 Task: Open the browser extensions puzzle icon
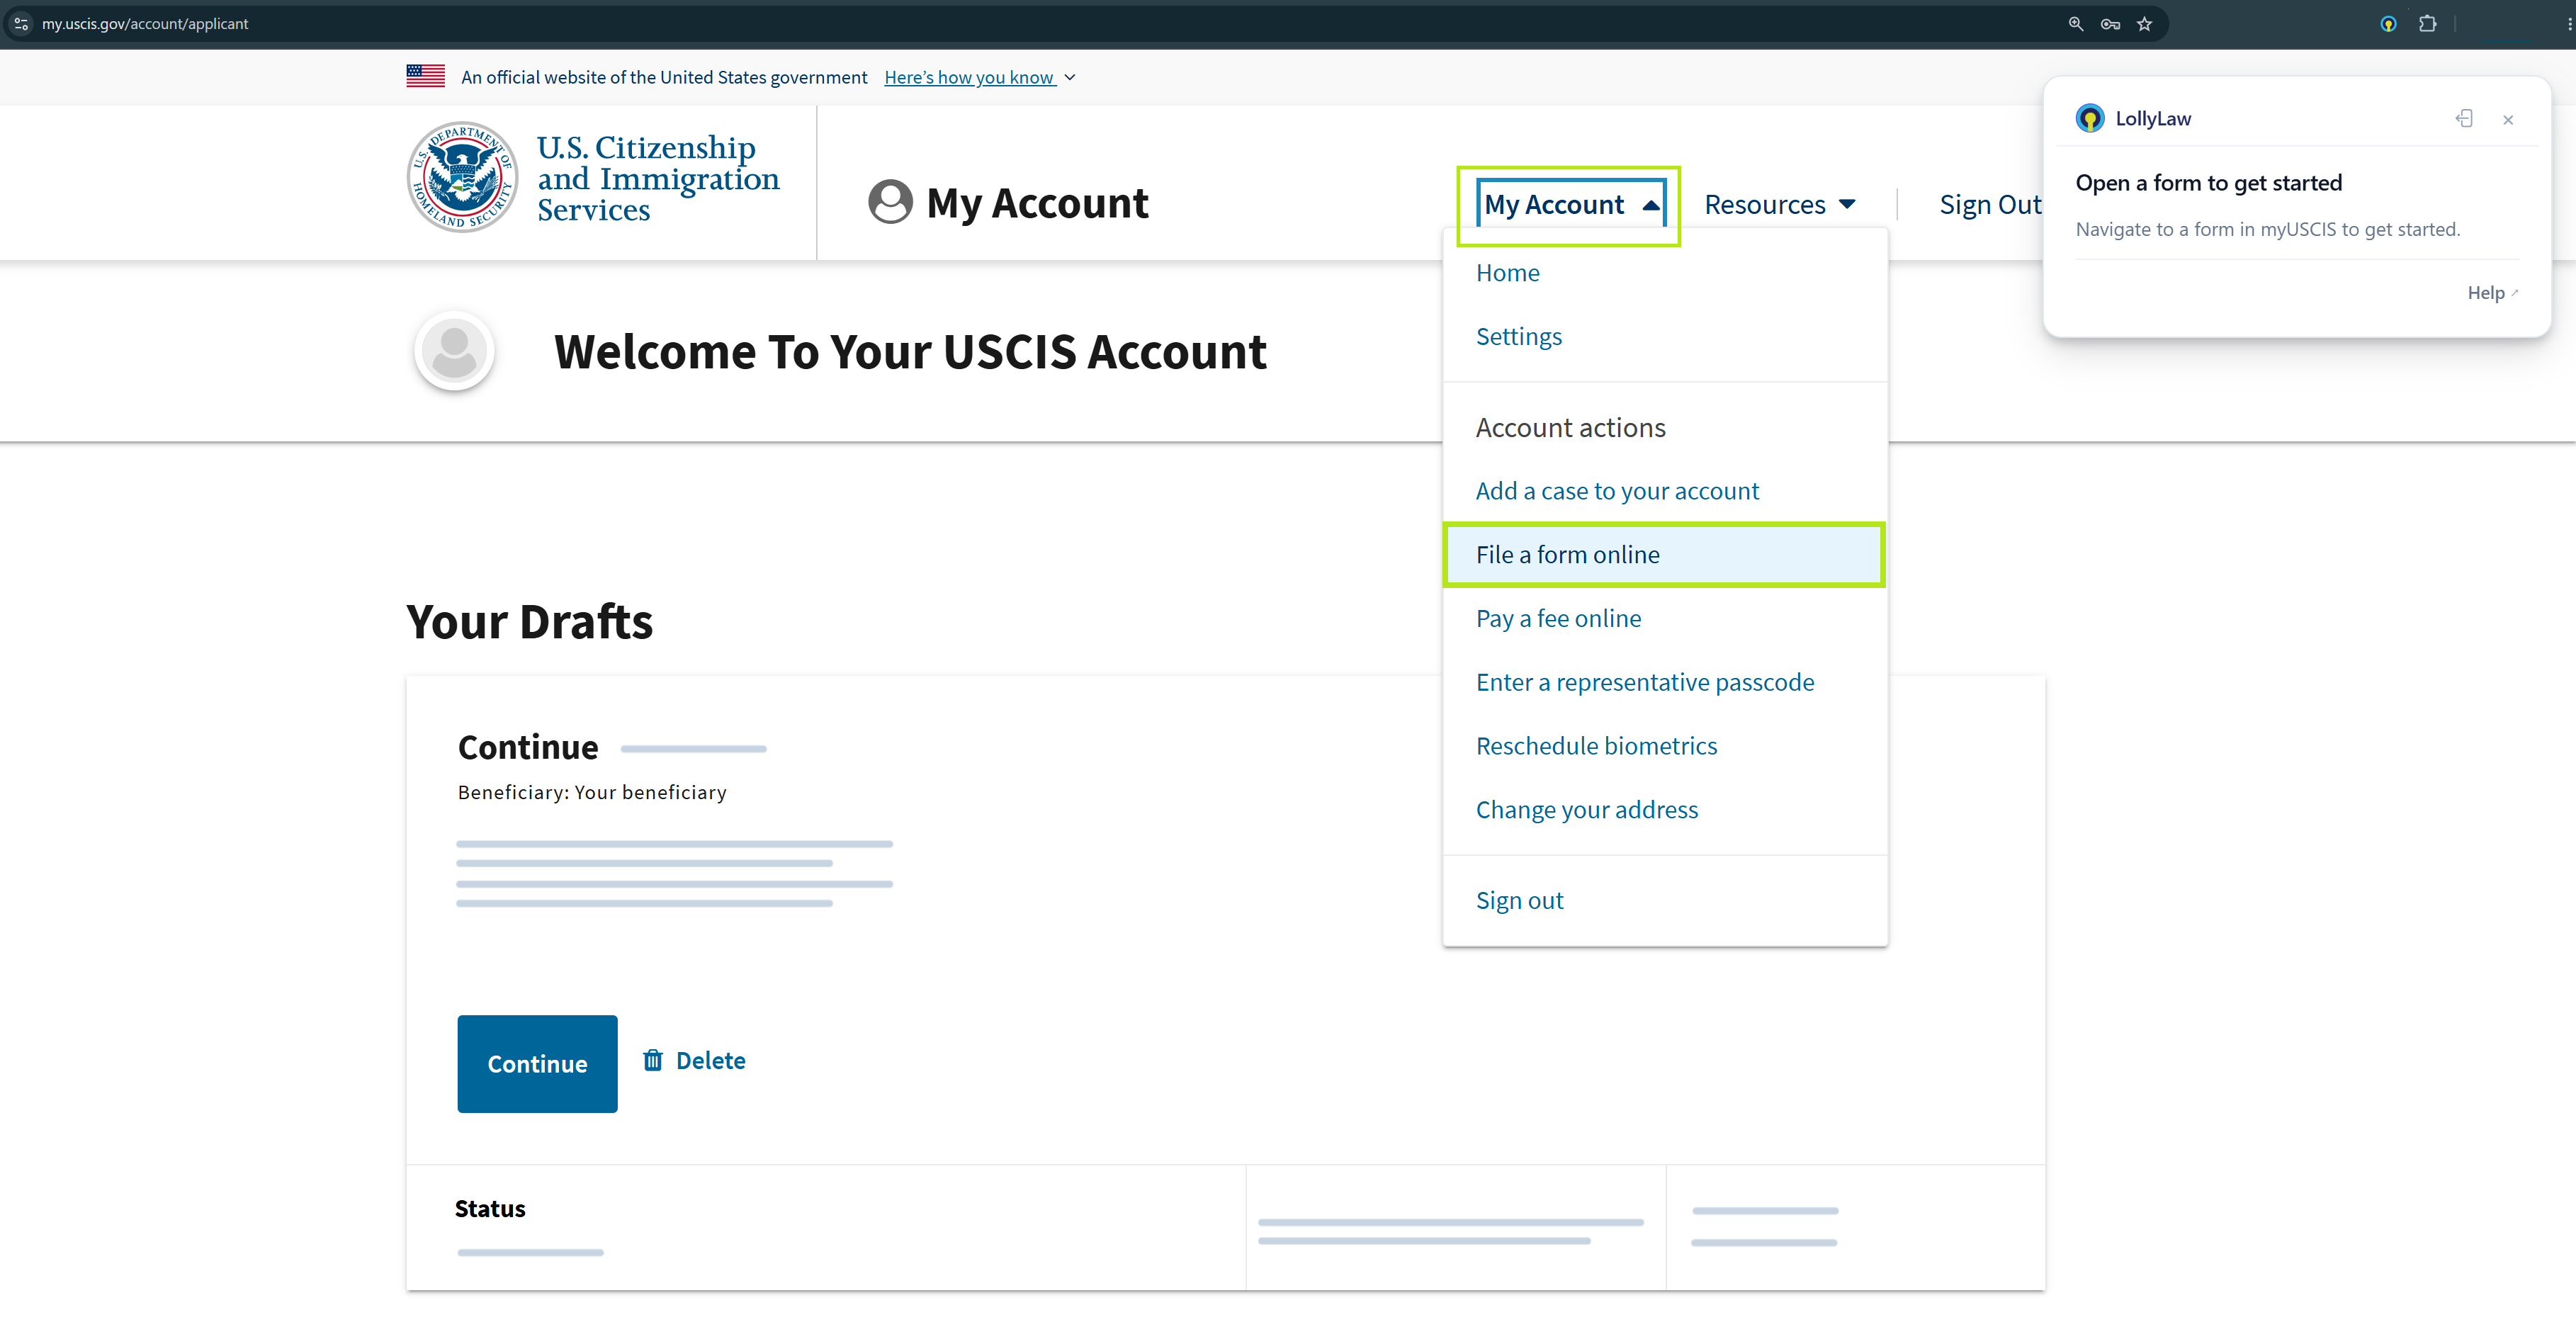[2427, 24]
